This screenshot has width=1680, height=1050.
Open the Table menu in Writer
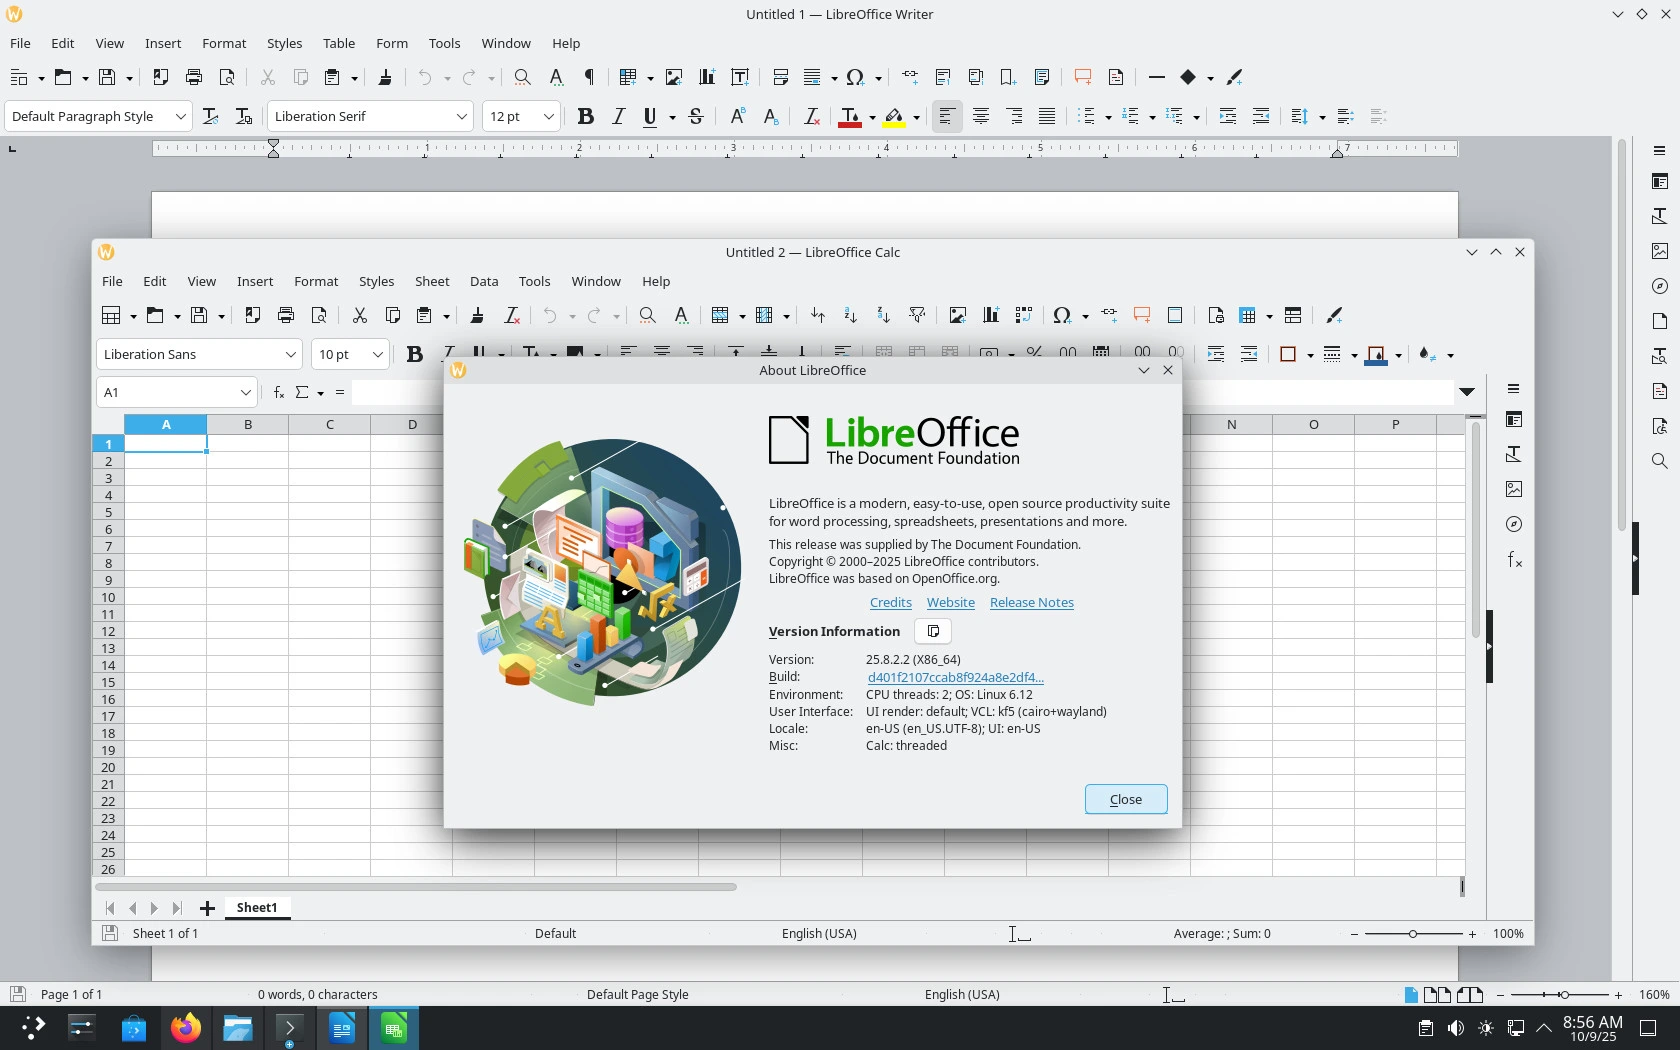tap(339, 43)
